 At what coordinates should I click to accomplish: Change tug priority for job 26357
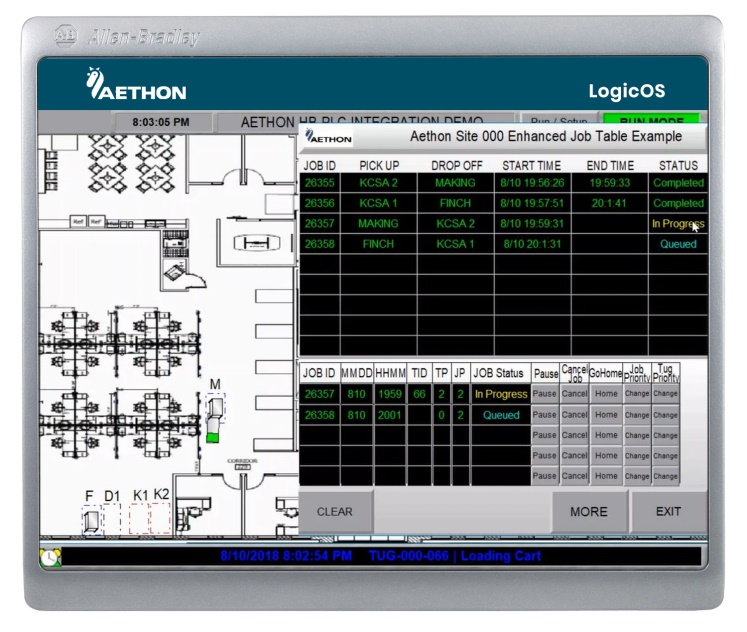tap(666, 394)
